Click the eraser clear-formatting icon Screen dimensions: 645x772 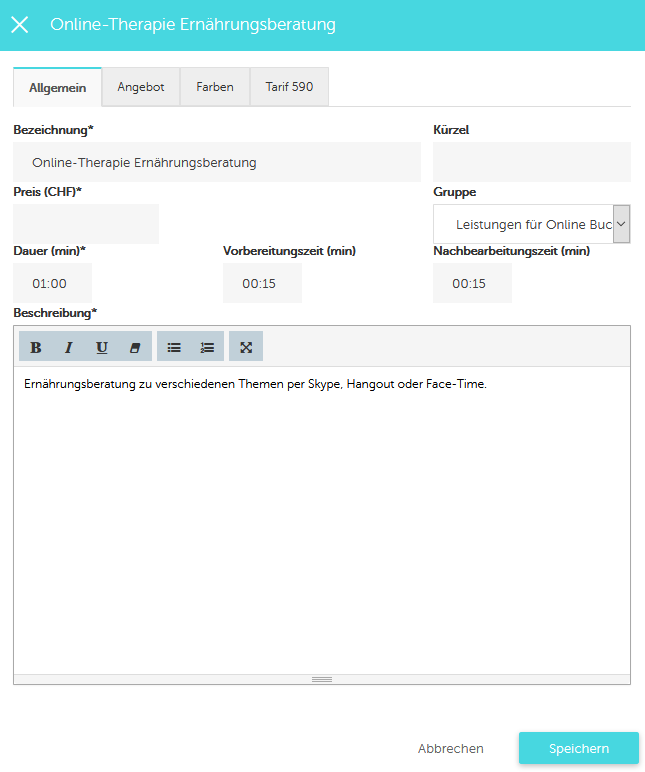(135, 347)
